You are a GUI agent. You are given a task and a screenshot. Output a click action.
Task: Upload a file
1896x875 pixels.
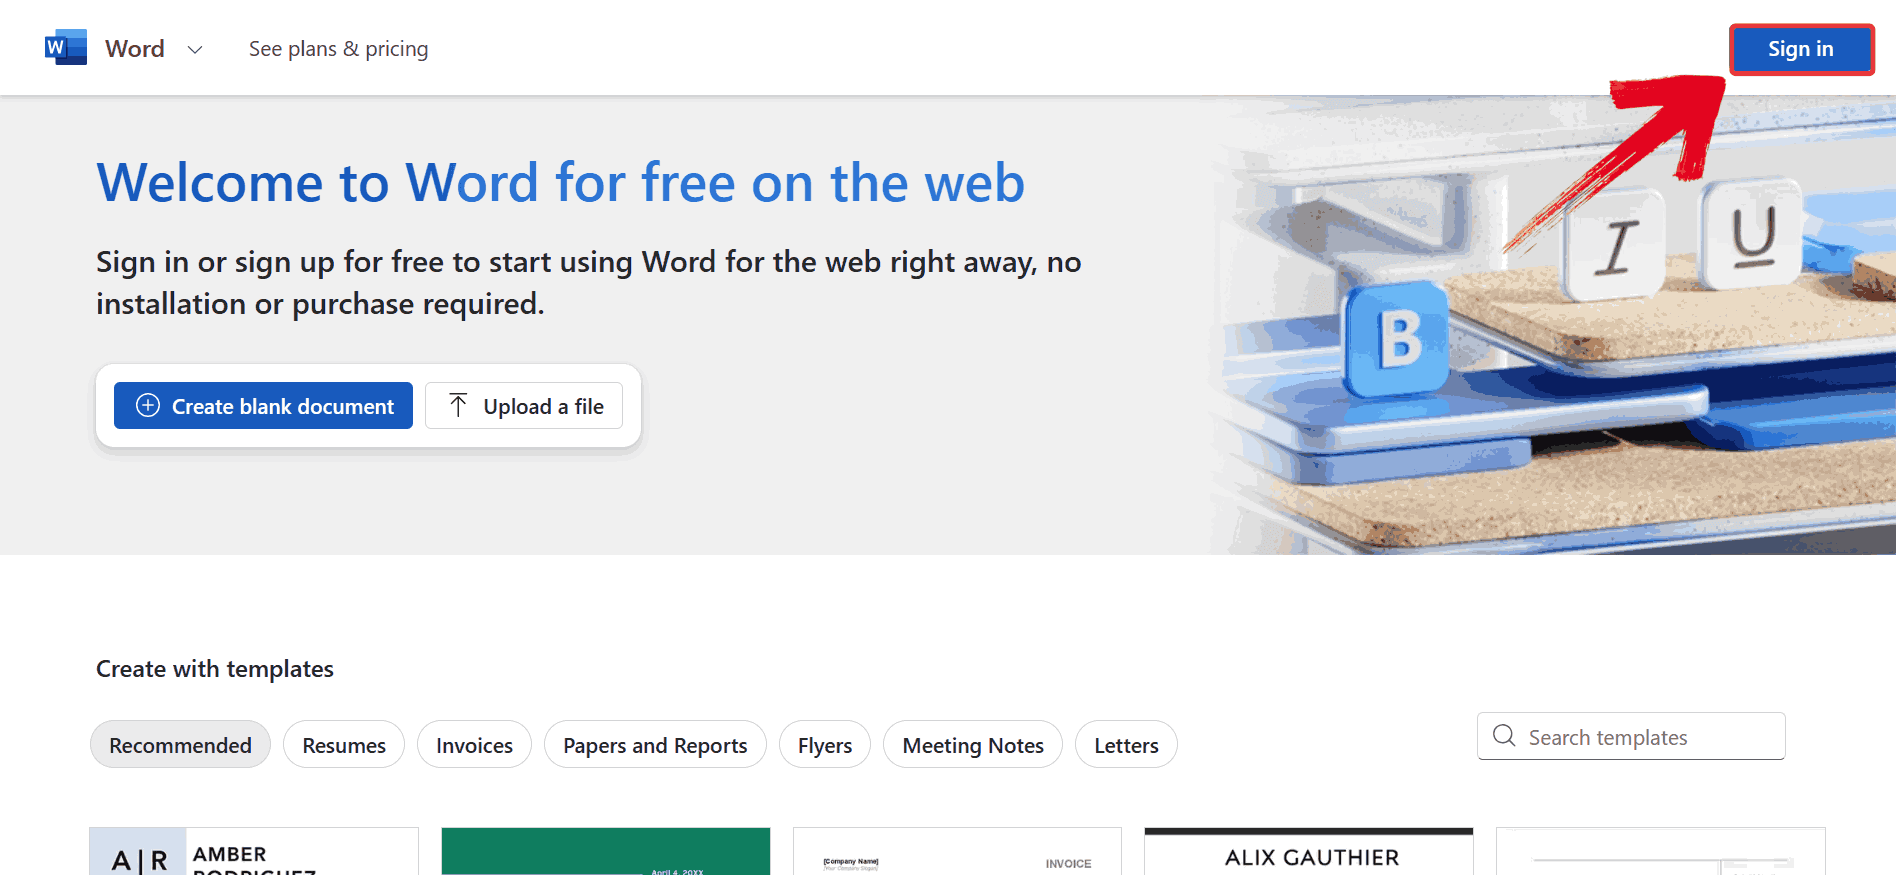click(524, 406)
